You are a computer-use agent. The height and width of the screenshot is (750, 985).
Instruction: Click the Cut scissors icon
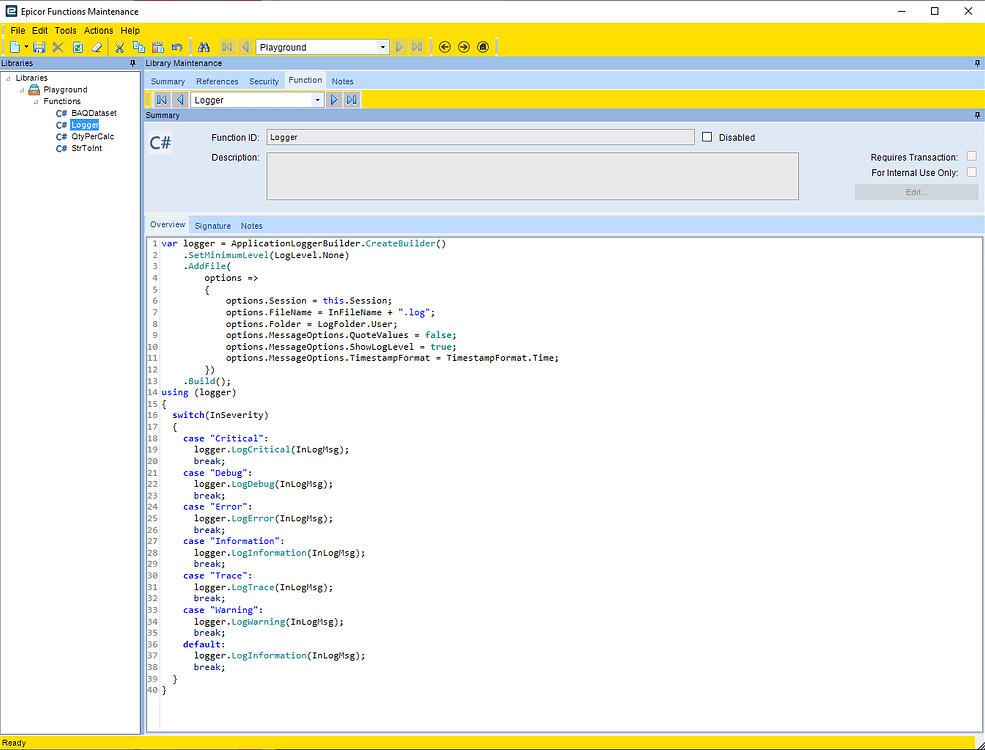(118, 46)
